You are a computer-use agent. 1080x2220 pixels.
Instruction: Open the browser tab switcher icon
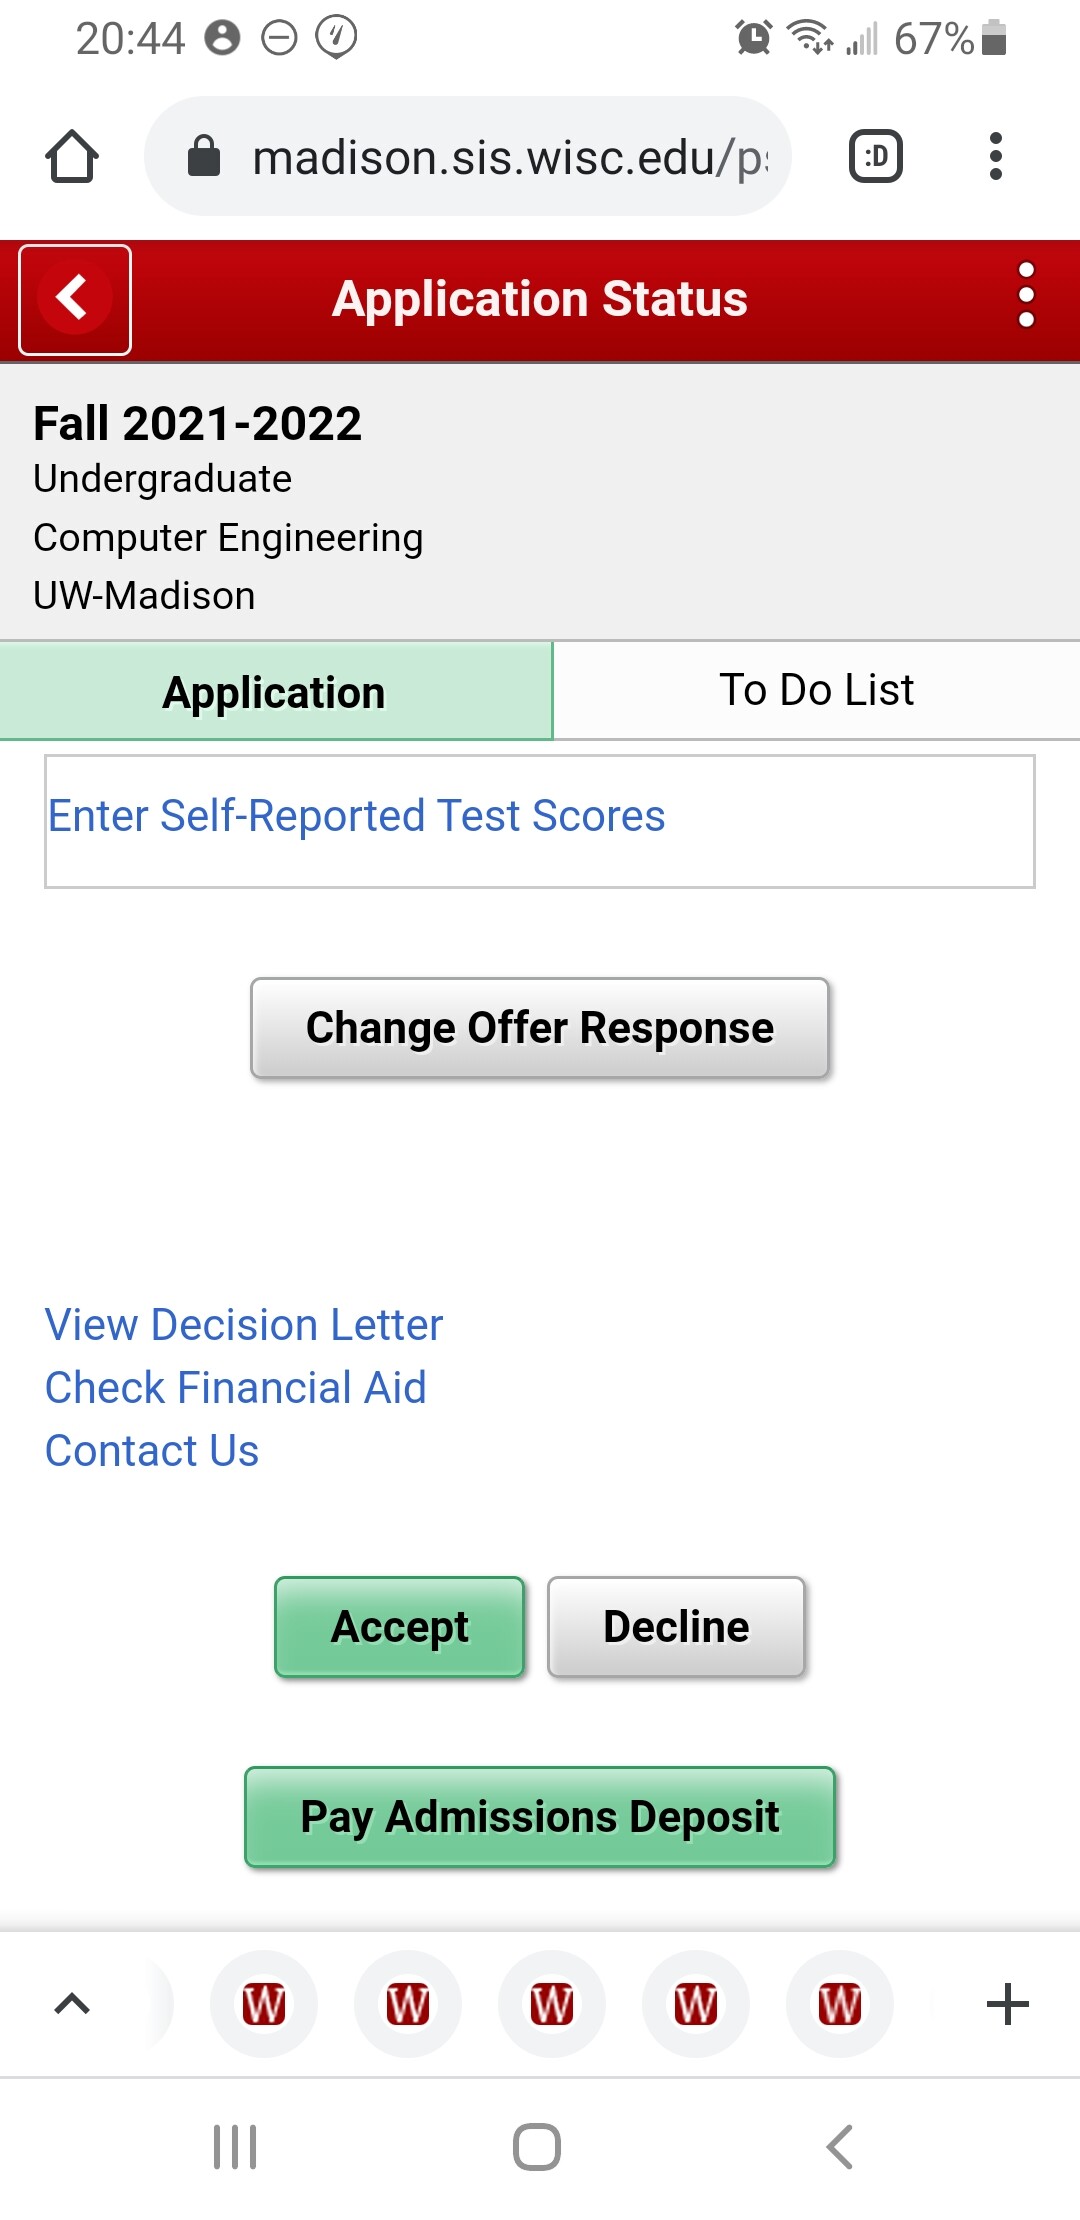(876, 157)
